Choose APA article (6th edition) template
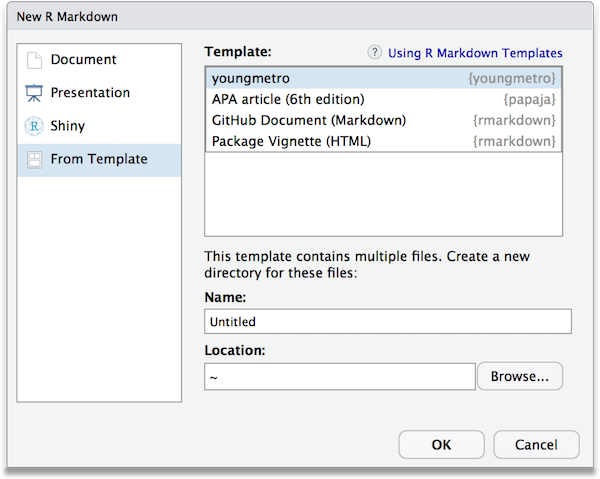600x479 pixels. (288, 99)
